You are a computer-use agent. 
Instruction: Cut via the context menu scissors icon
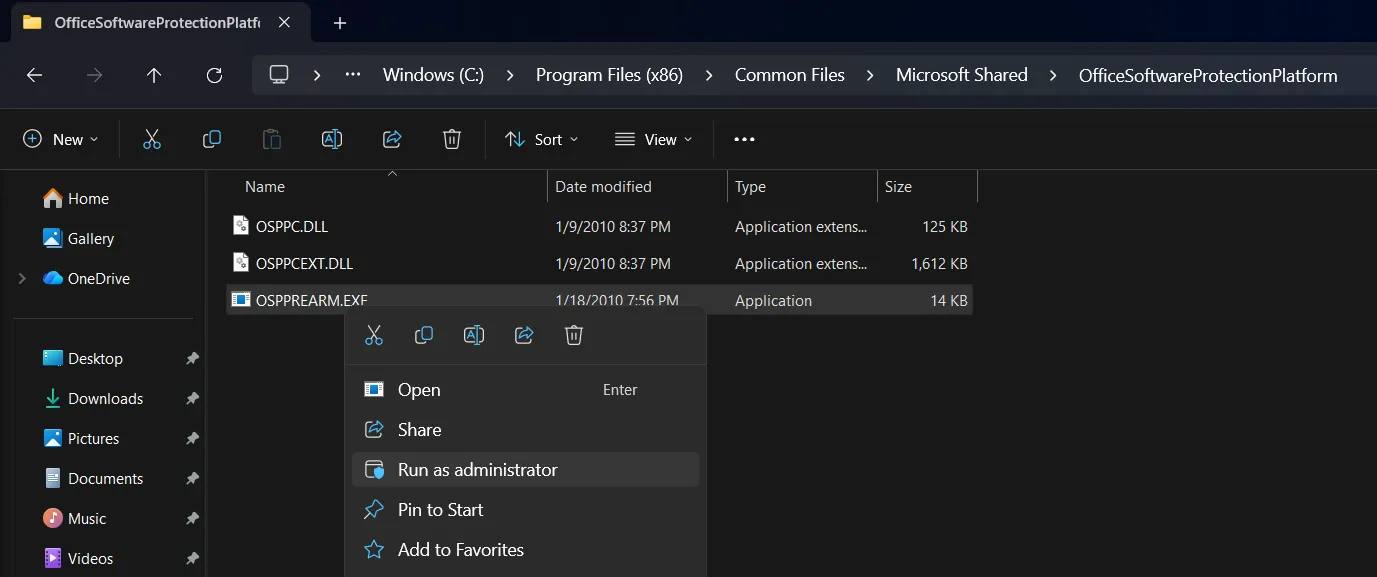tap(374, 336)
